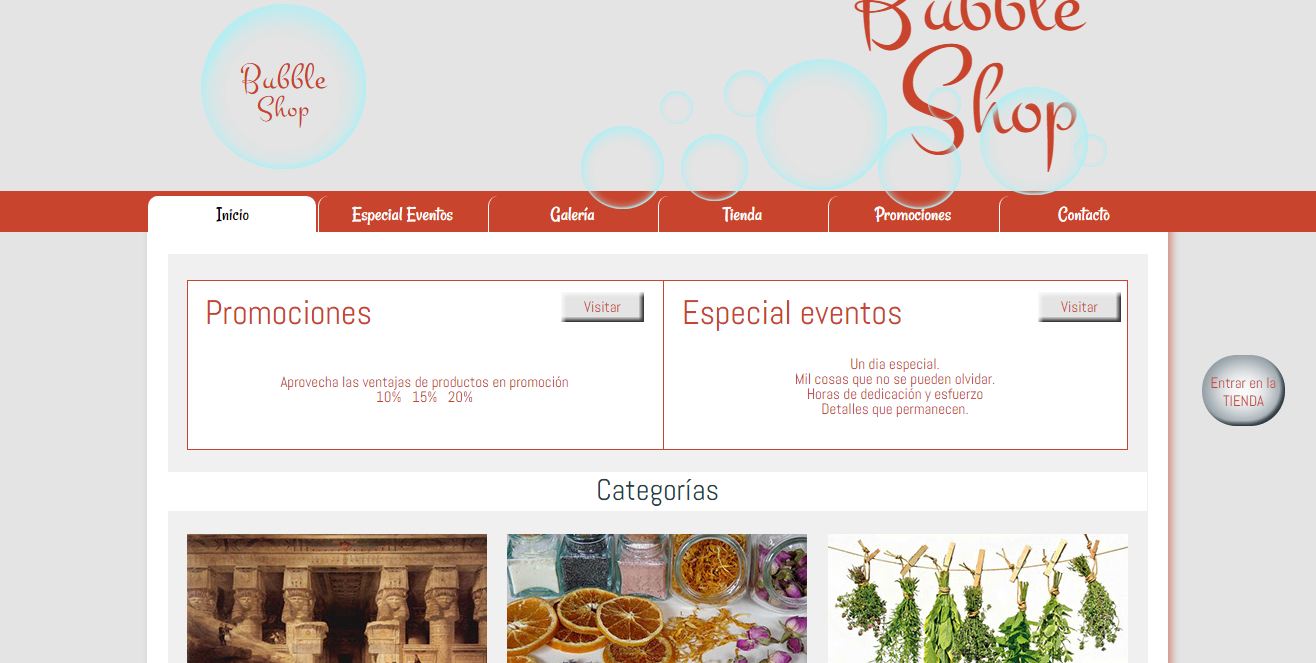The width and height of the screenshot is (1316, 663).
Task: Click the 'Aprovecha las ventajas' promotion text
Action: pos(424,382)
